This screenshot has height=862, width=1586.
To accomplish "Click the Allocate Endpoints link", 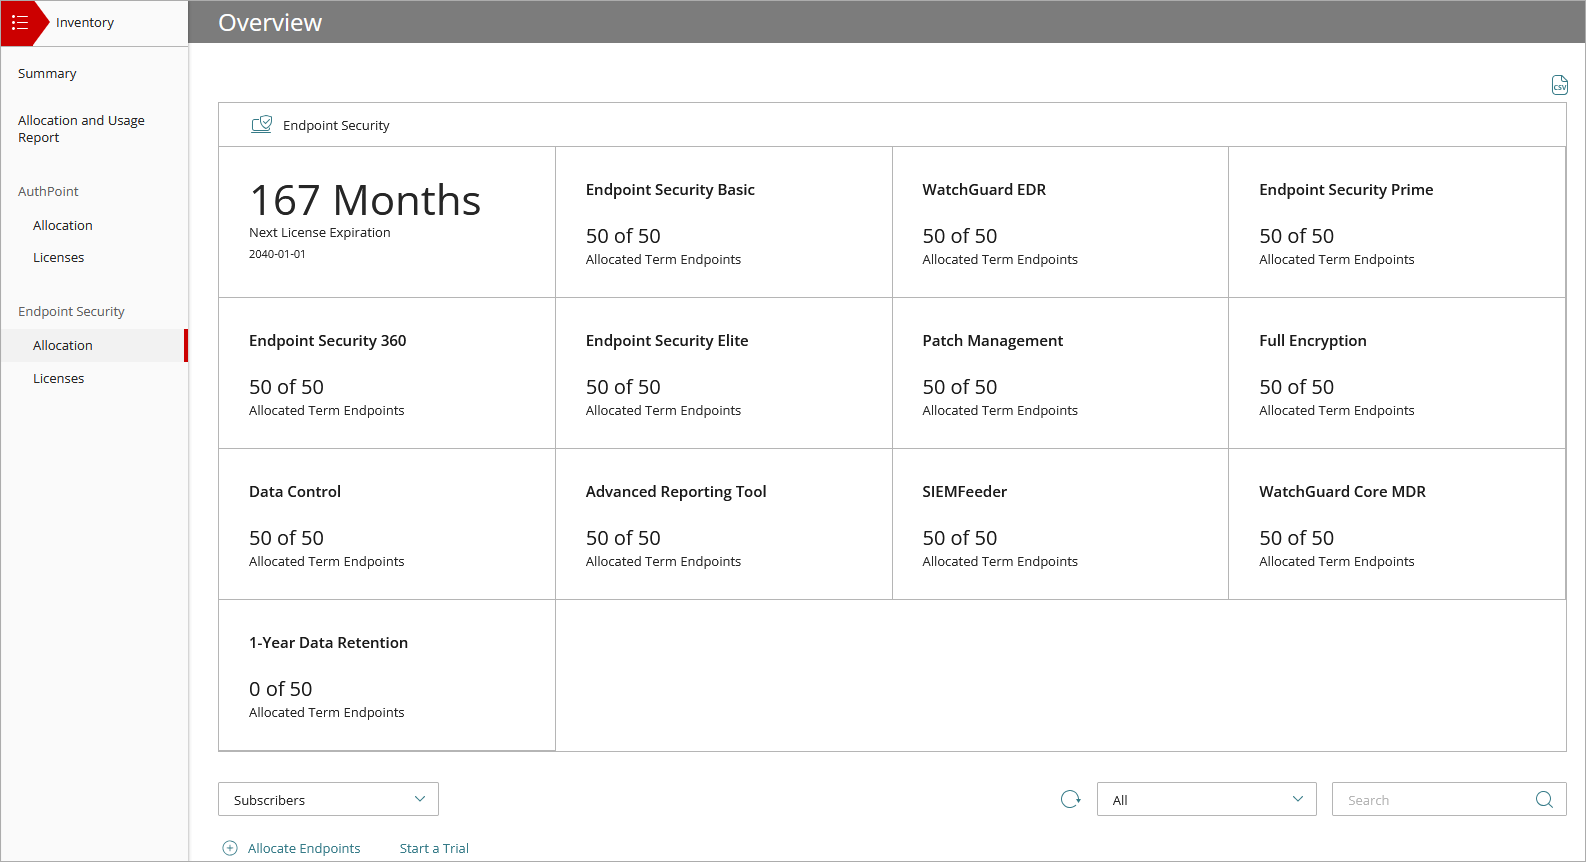I will click(304, 848).
